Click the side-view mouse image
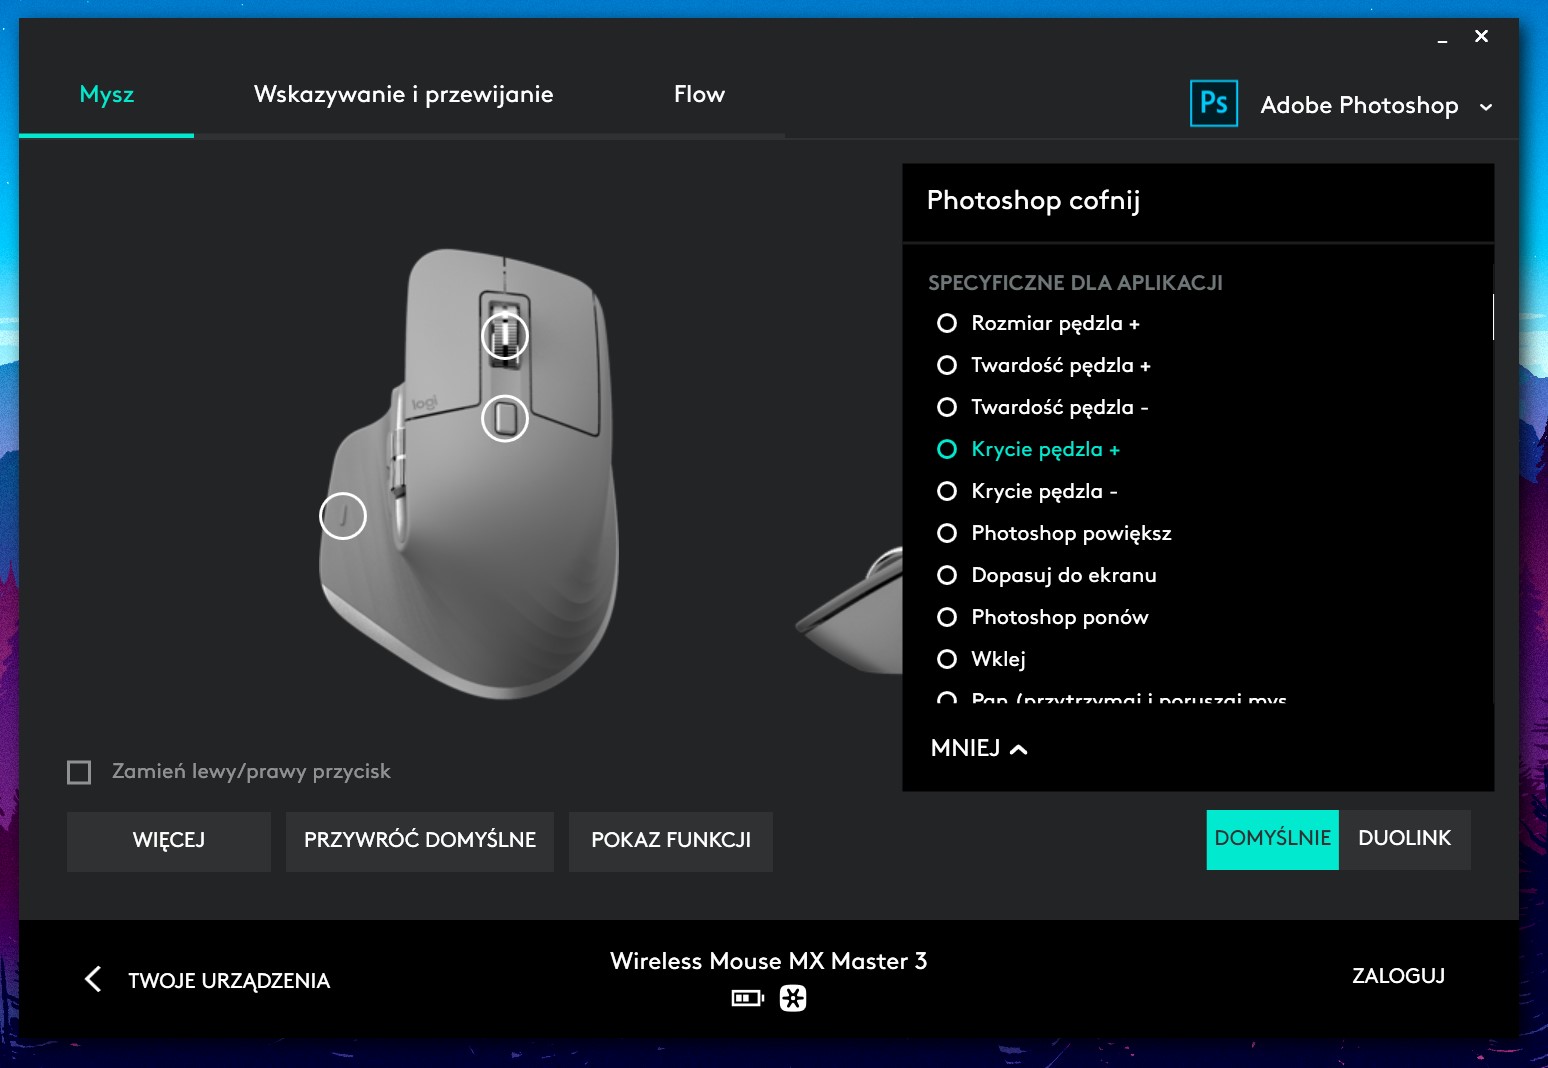 tap(850, 612)
